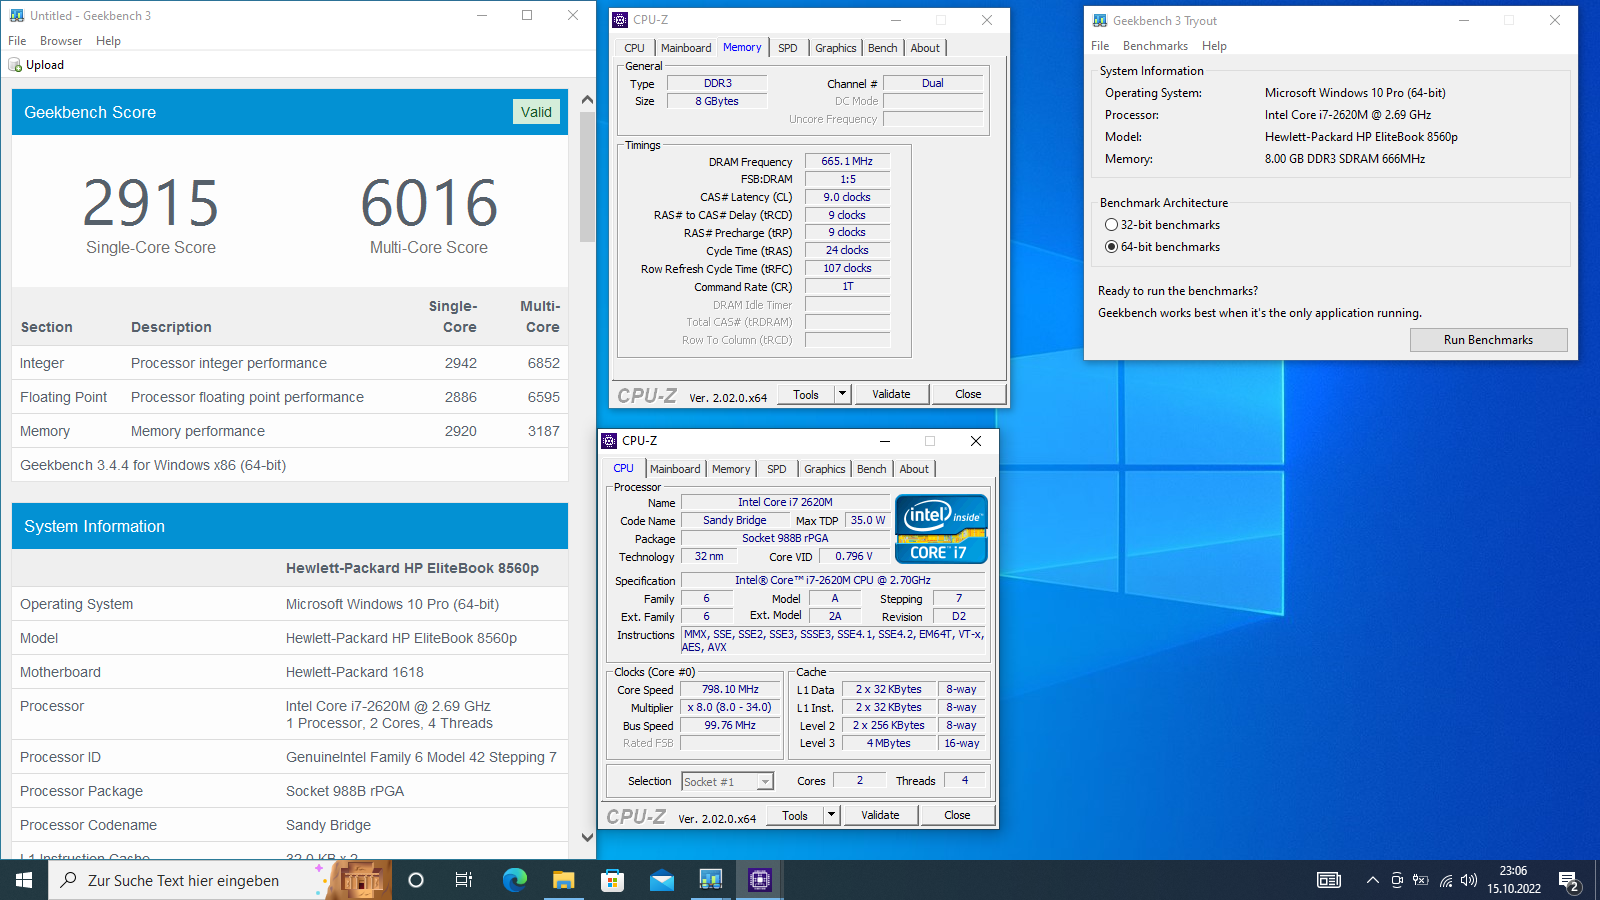Show hidden tray icons chevron
This screenshot has width=1600, height=900.
pos(1372,880)
